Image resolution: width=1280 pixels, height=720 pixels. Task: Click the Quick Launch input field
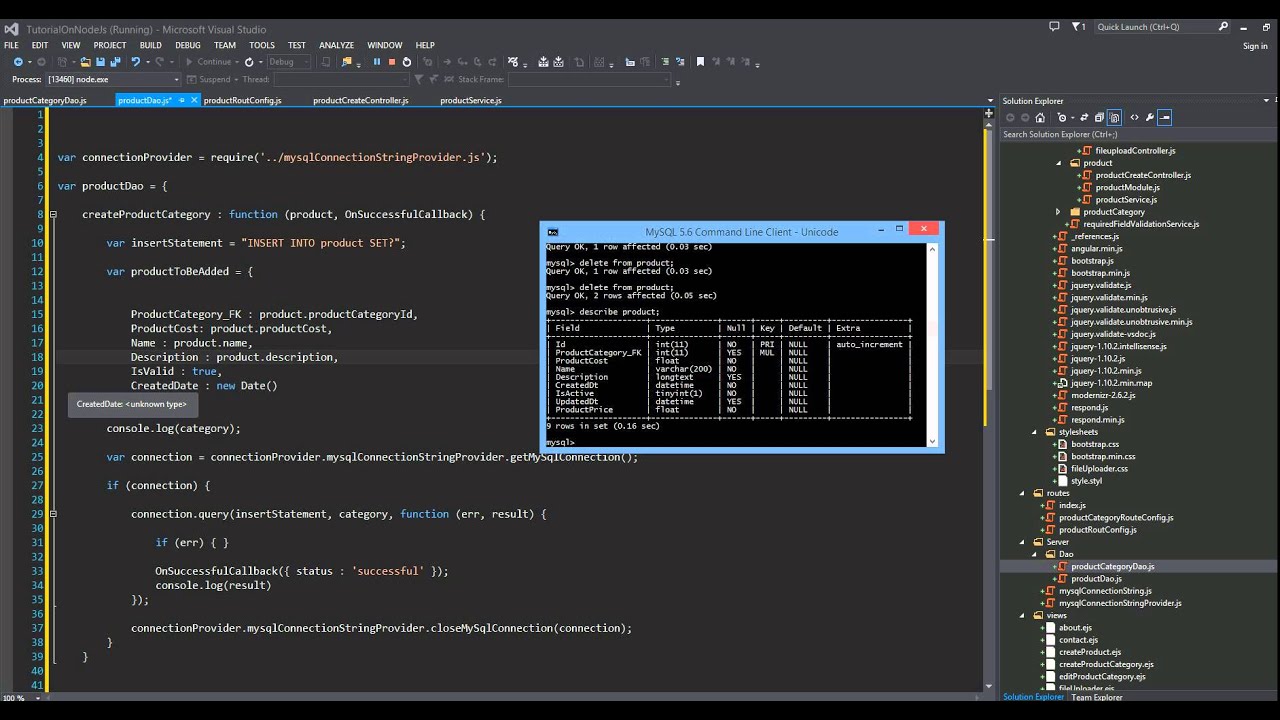pyautogui.click(x=1155, y=27)
